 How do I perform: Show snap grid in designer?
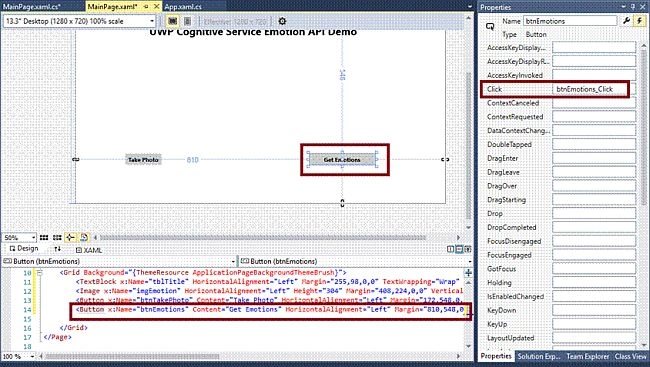44,238
